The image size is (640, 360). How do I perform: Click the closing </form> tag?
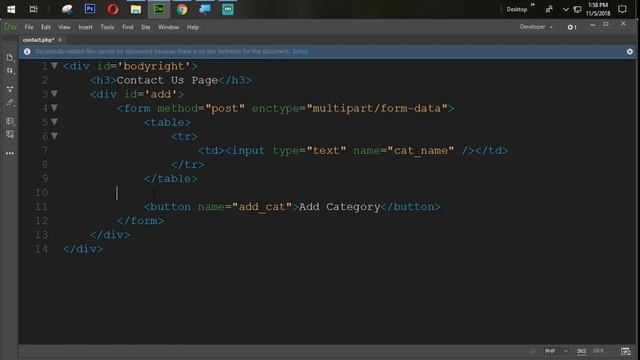(140, 221)
